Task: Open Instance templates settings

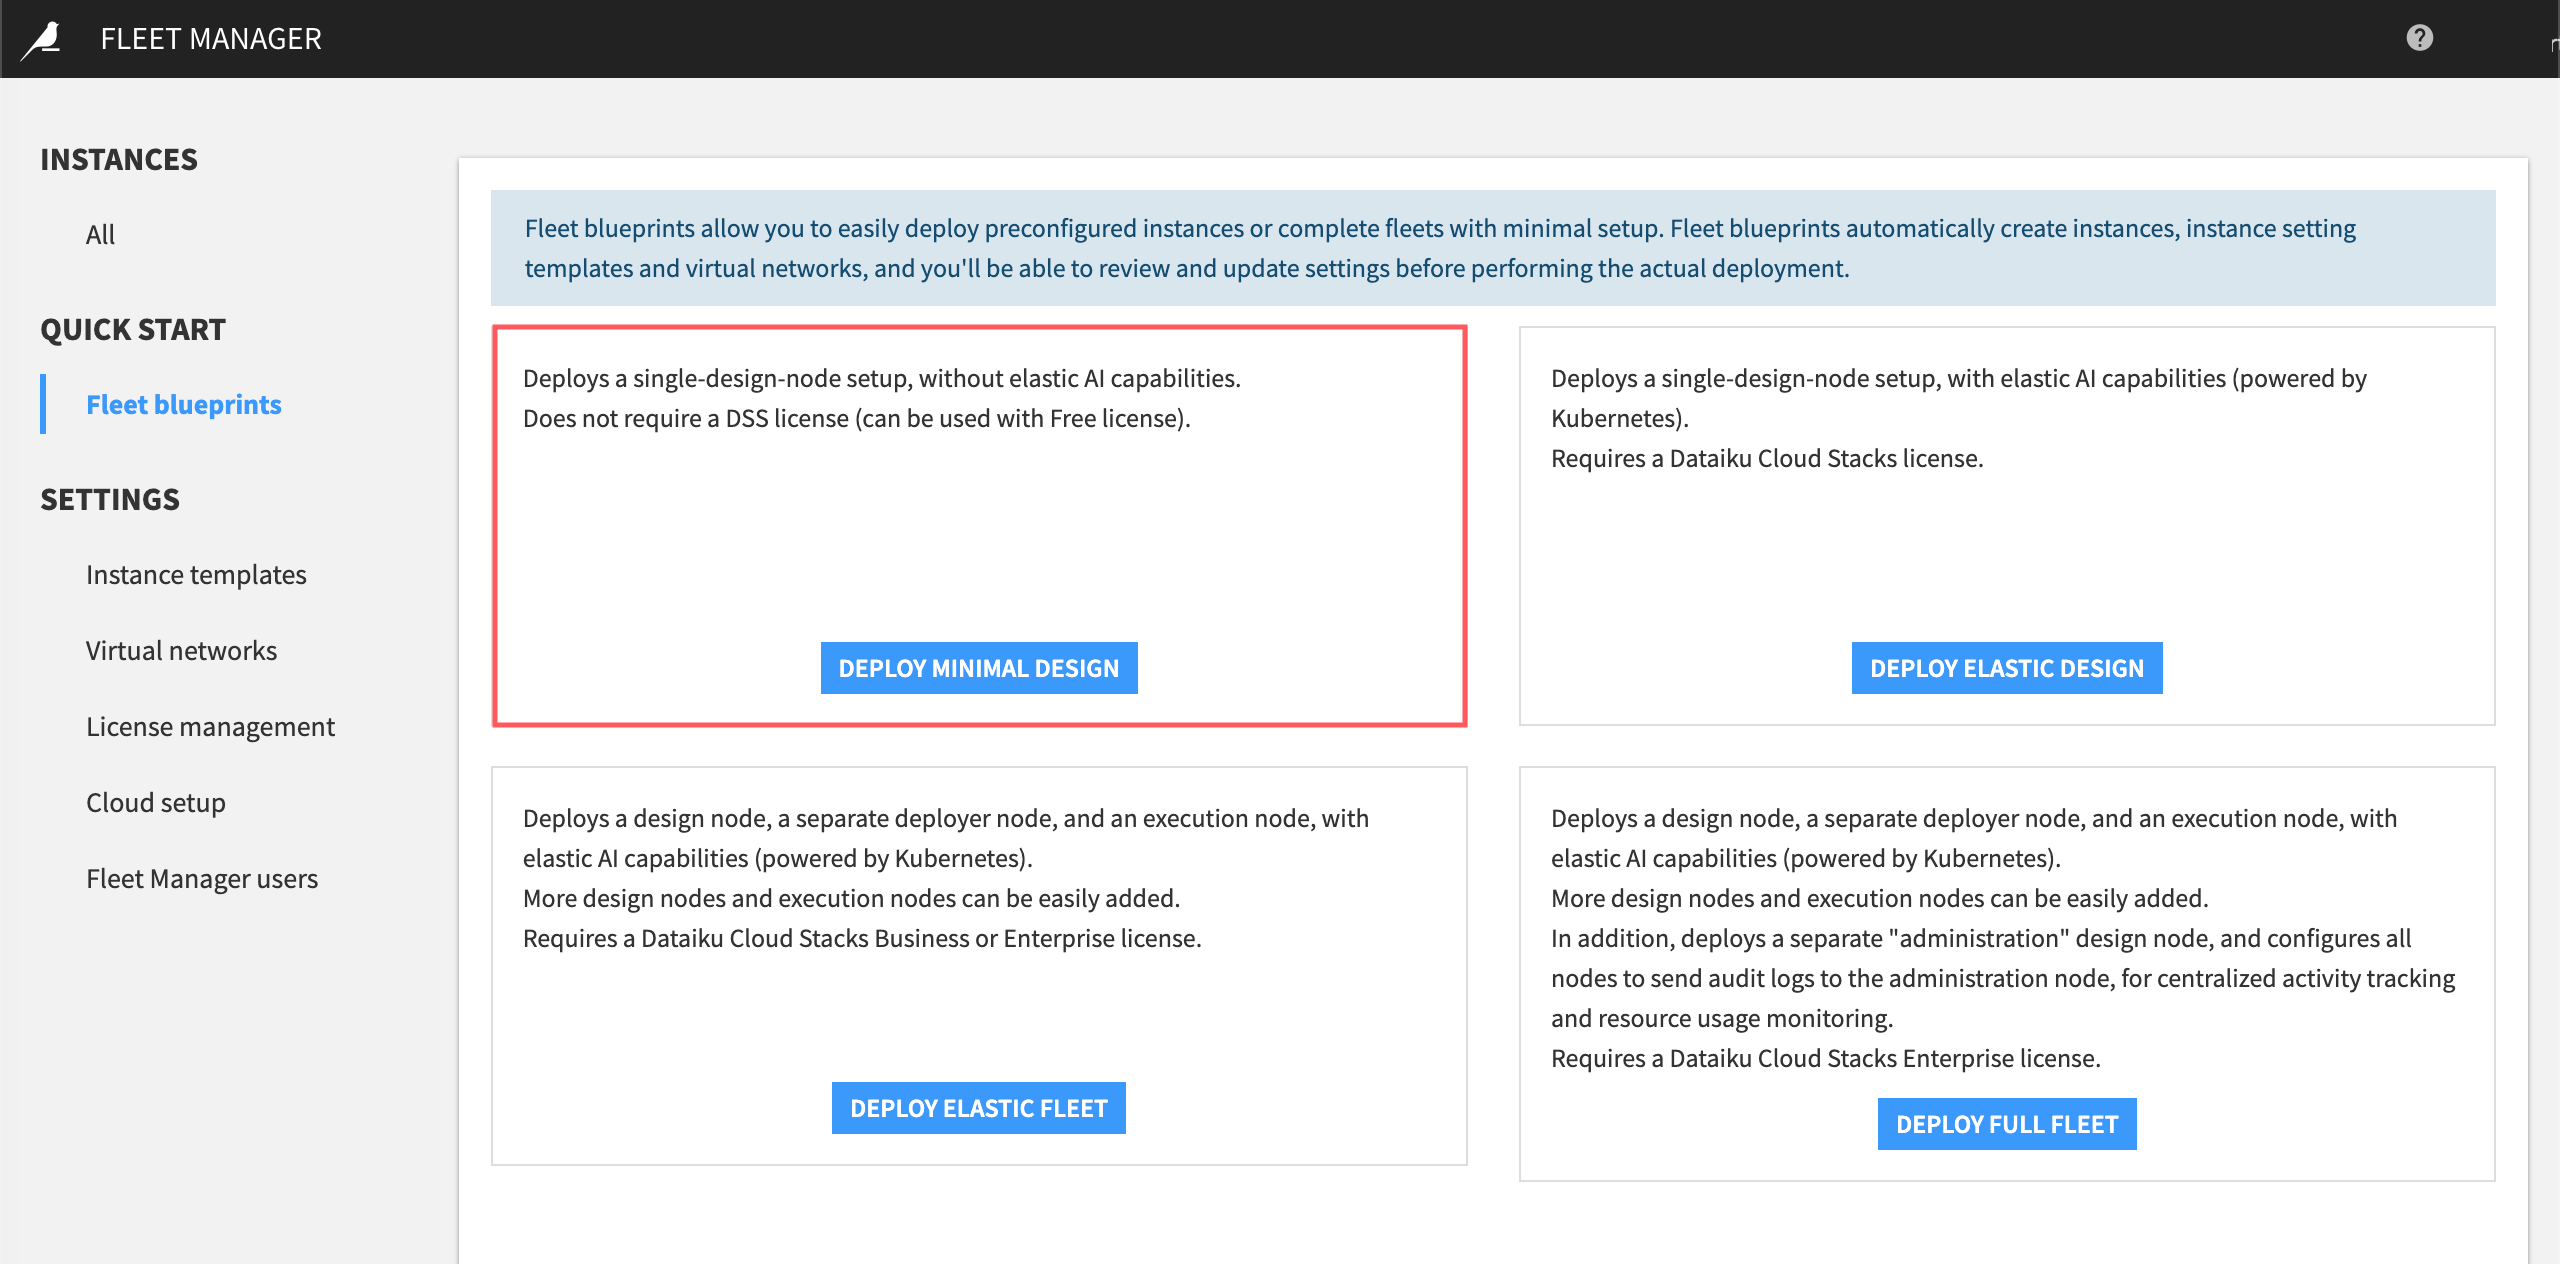Action: [x=196, y=574]
